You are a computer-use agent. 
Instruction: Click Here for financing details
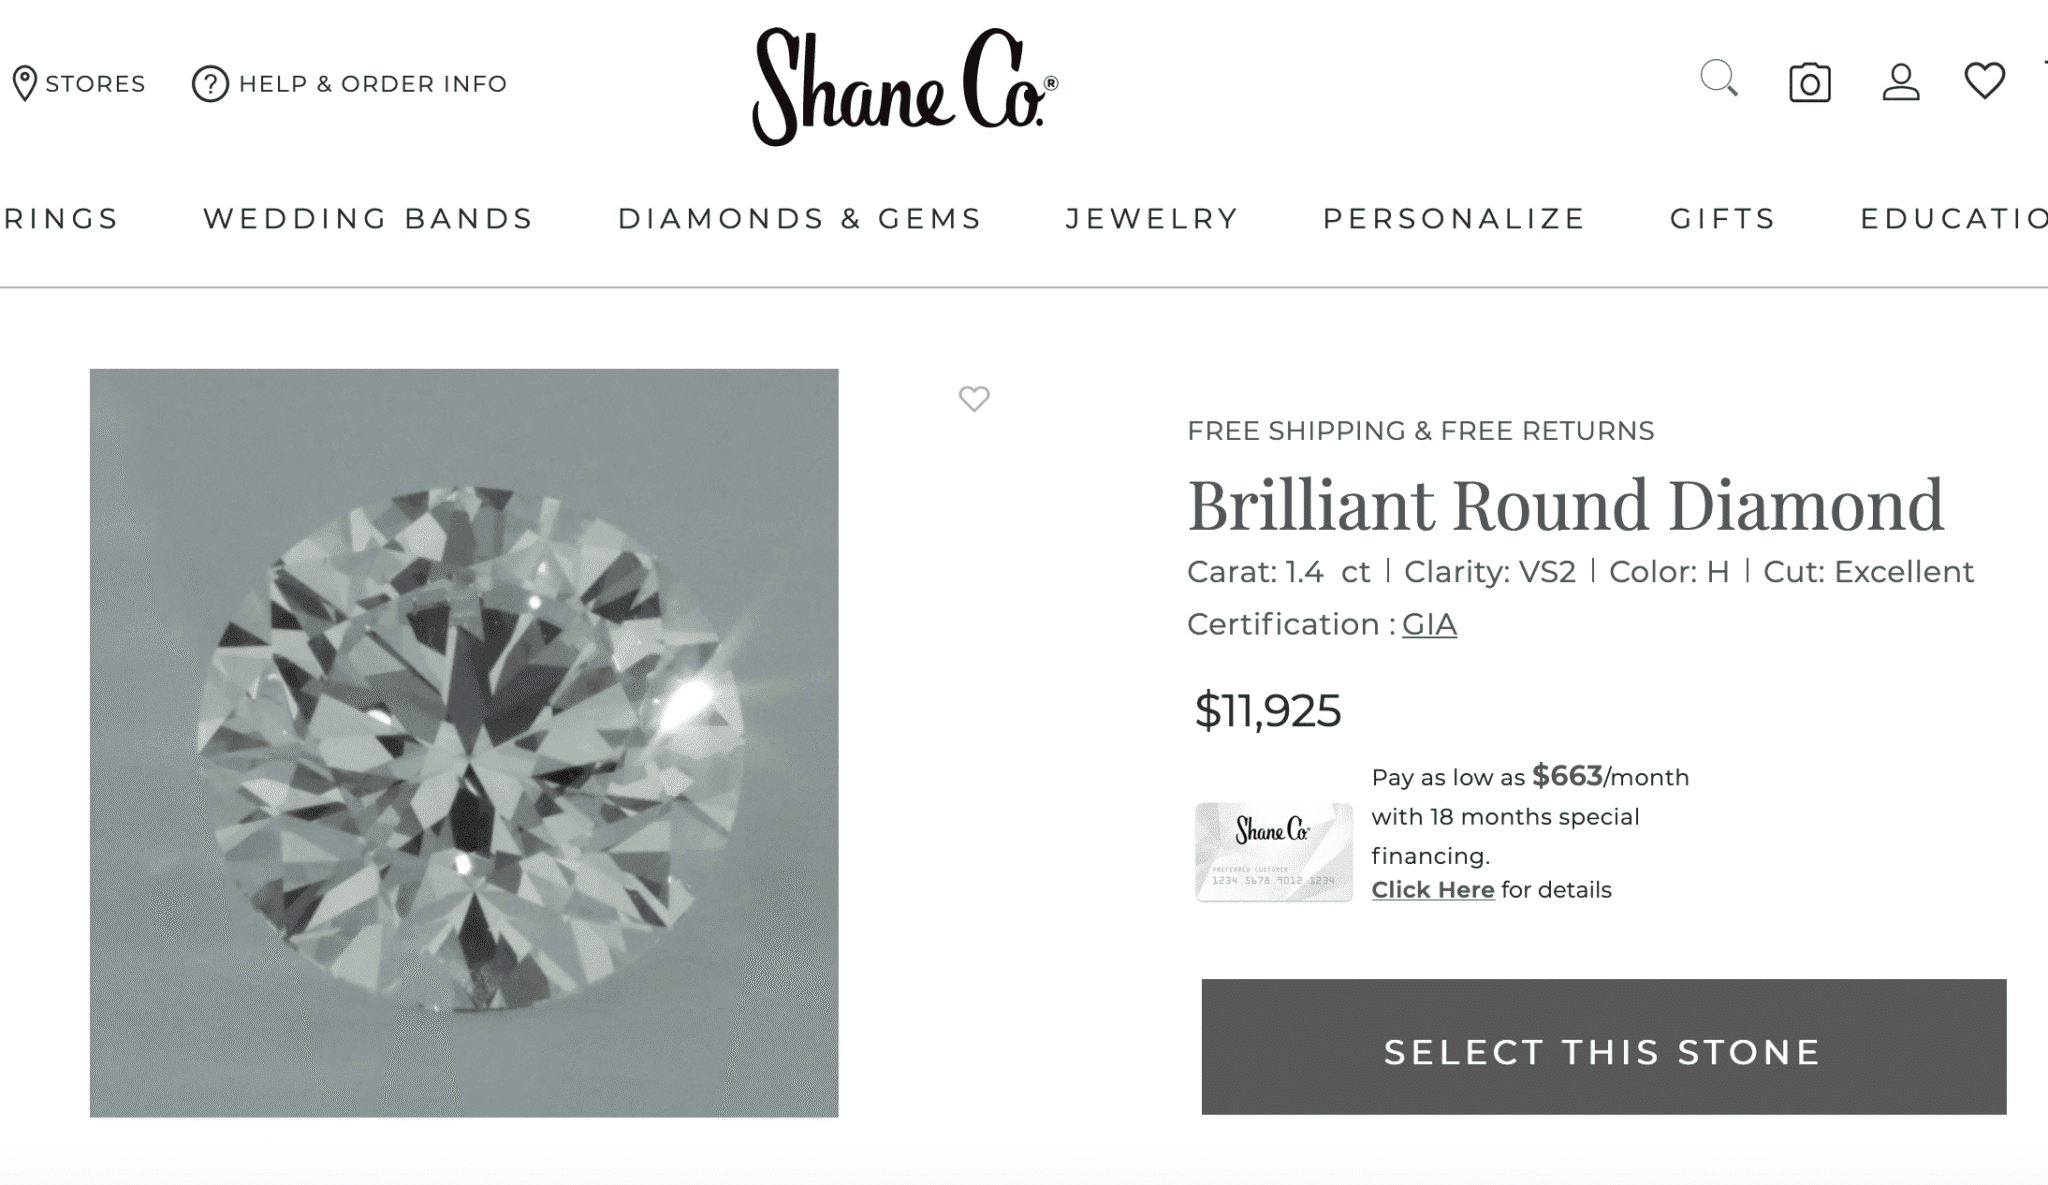[1433, 888]
